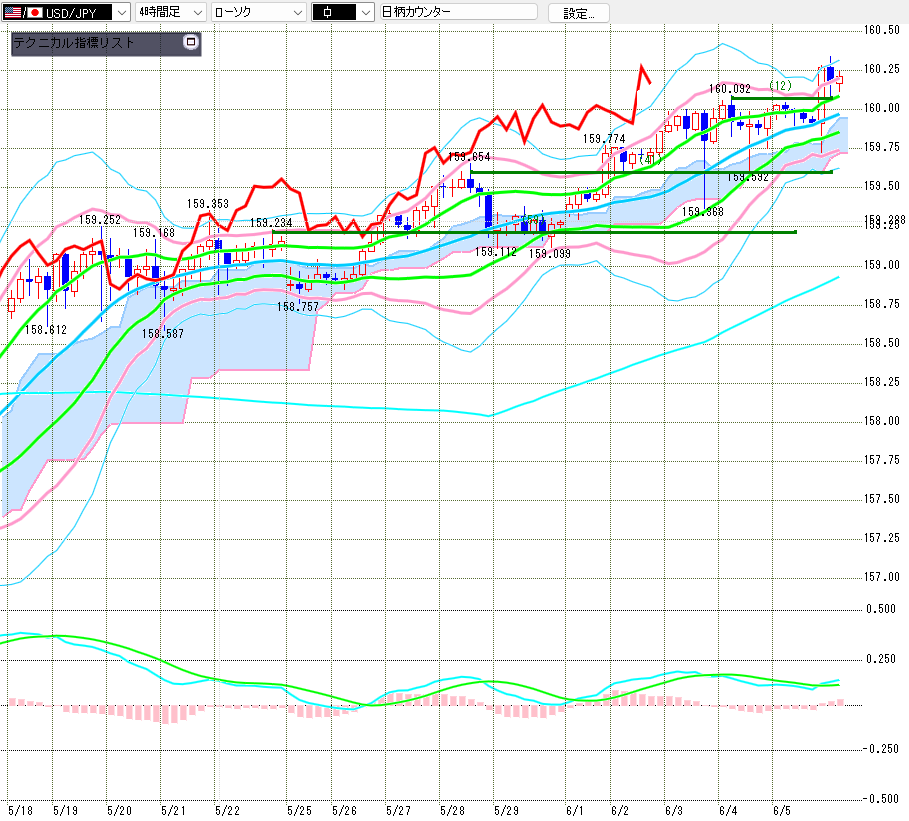Viewport: 909px width, 821px height.
Task: Click the green (12) day counter label
Action: coord(780,85)
